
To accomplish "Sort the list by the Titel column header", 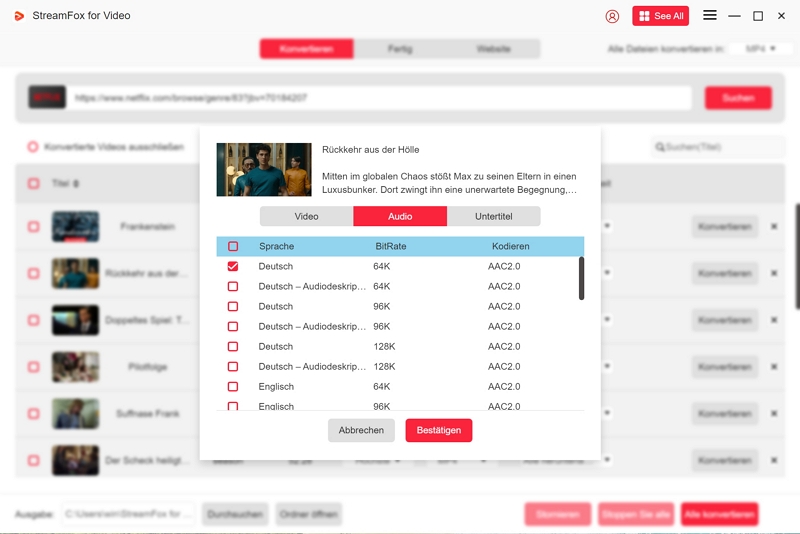I will [x=65, y=183].
